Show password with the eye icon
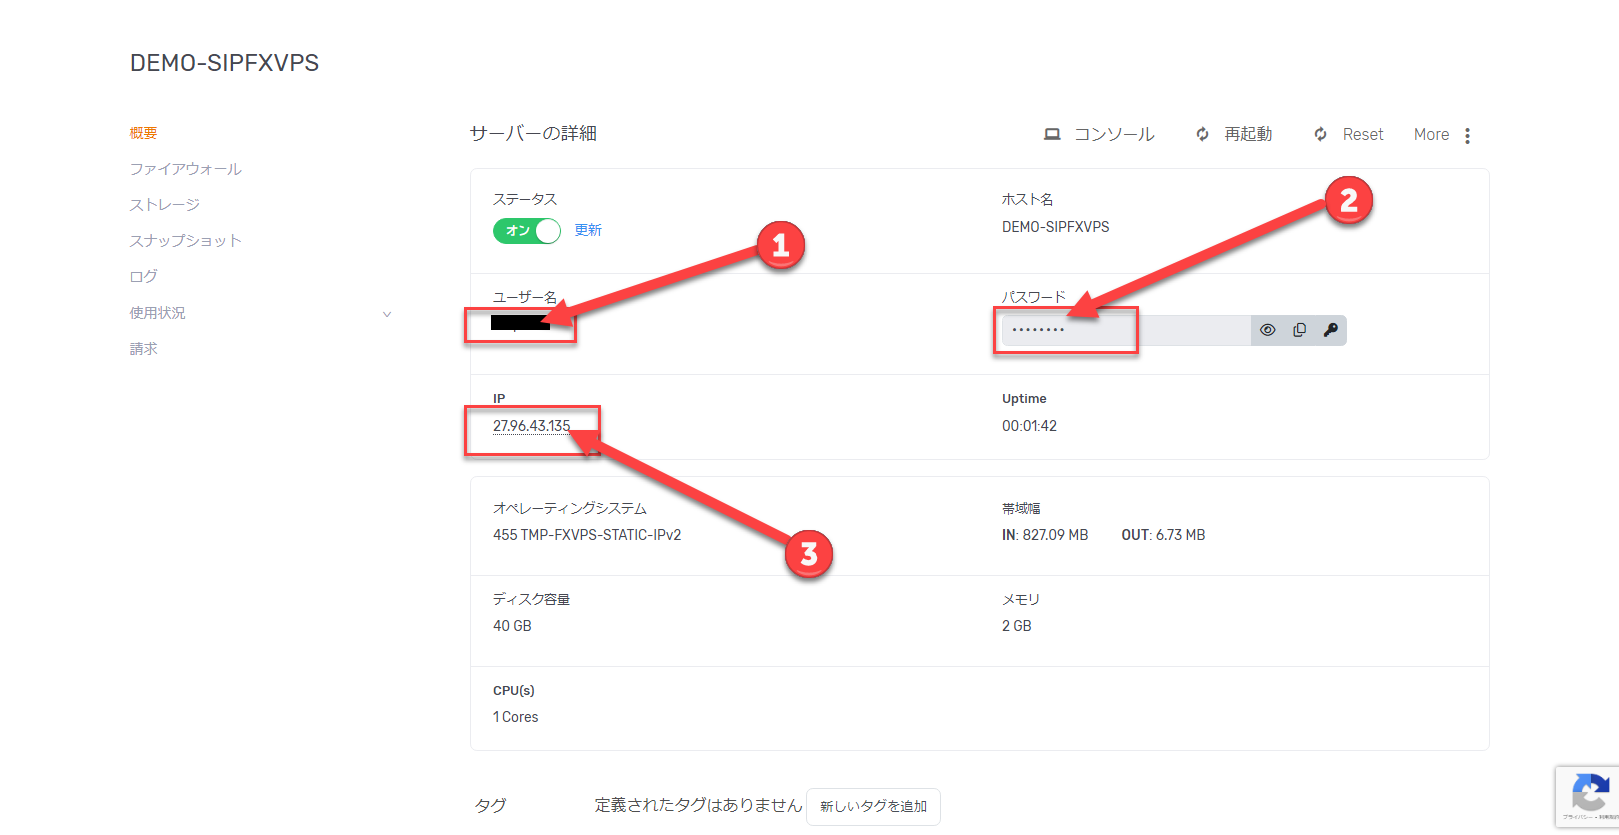The width and height of the screenshot is (1619, 835). (1267, 330)
